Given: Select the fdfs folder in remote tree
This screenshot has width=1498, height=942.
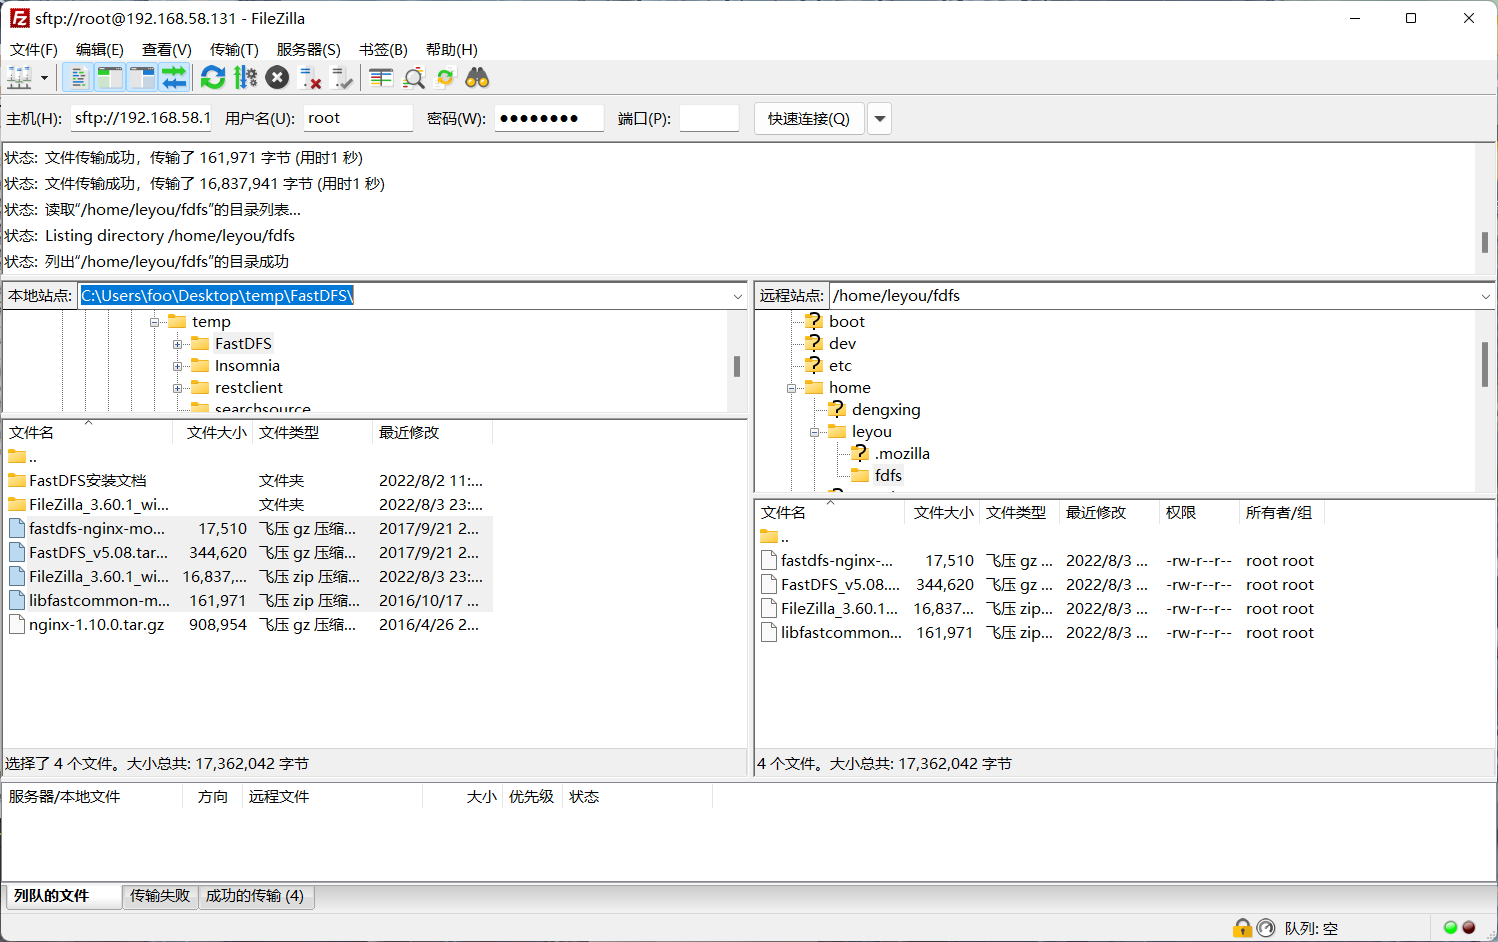Looking at the screenshot, I should pyautogui.click(x=888, y=476).
